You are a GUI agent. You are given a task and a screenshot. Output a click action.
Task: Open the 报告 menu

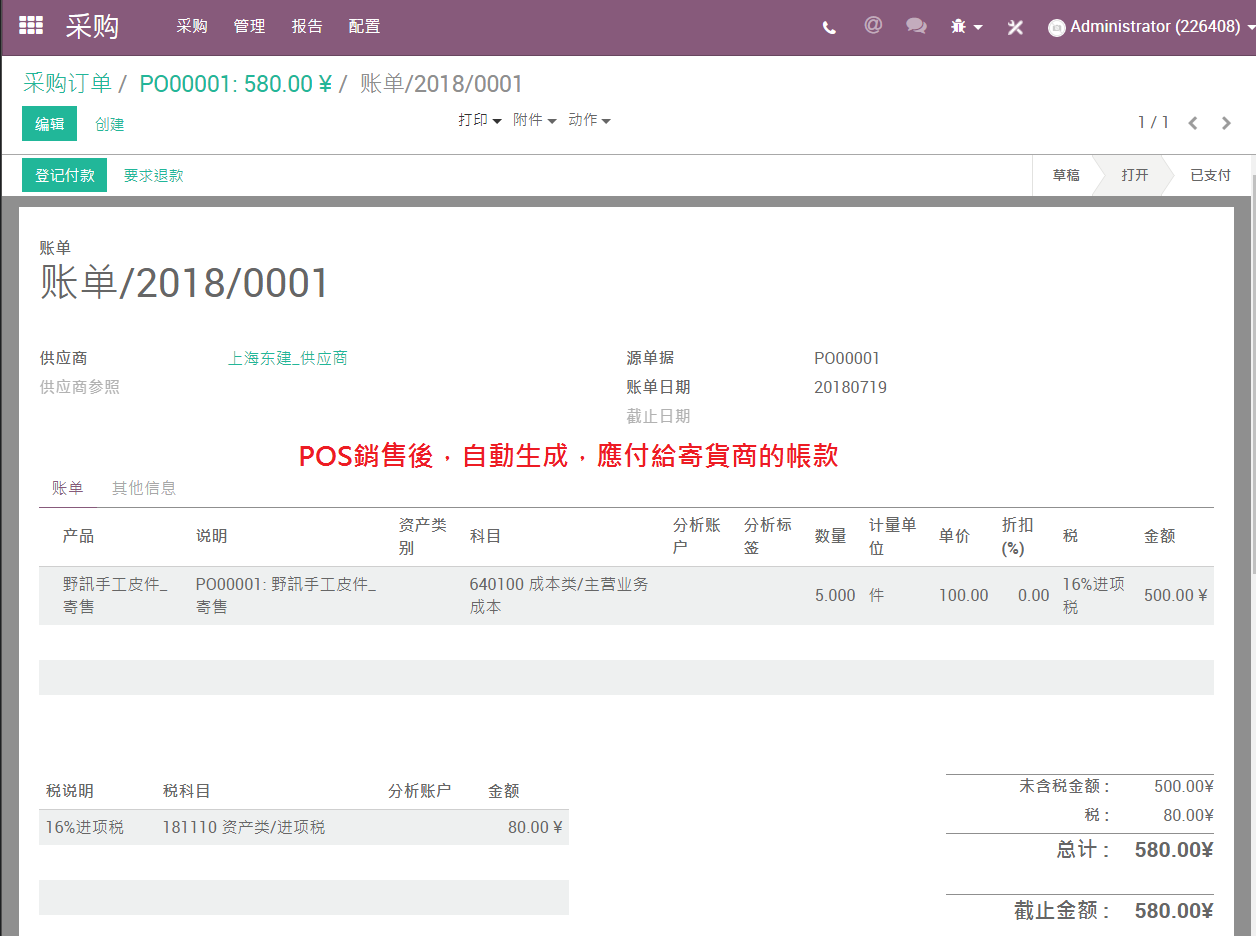click(x=307, y=27)
